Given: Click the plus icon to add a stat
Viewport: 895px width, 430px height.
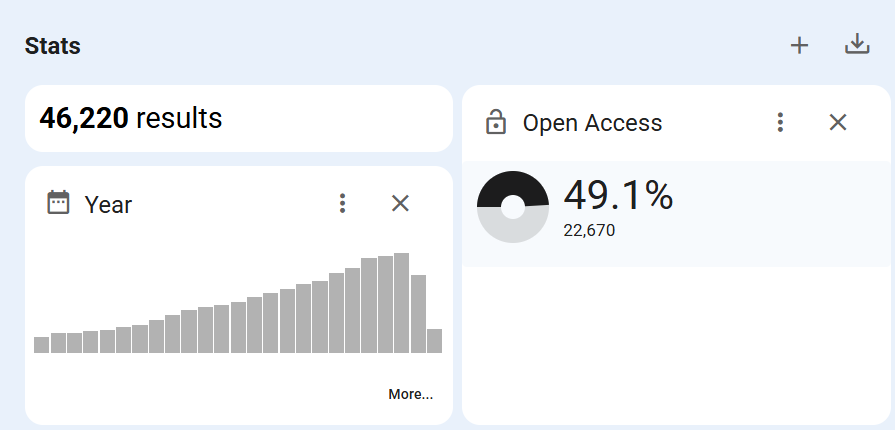Looking at the screenshot, I should point(799,45).
